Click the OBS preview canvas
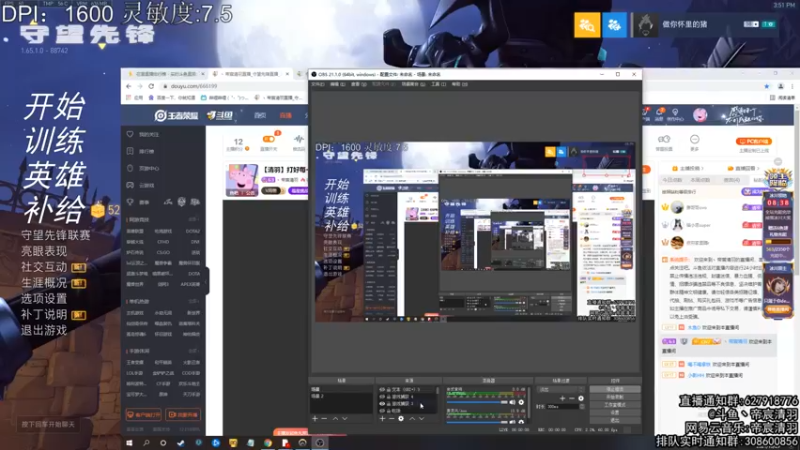Screen dimensions: 800x450 (475, 232)
